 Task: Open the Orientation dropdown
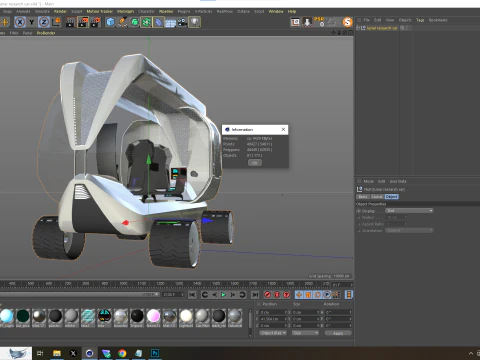coord(409,230)
